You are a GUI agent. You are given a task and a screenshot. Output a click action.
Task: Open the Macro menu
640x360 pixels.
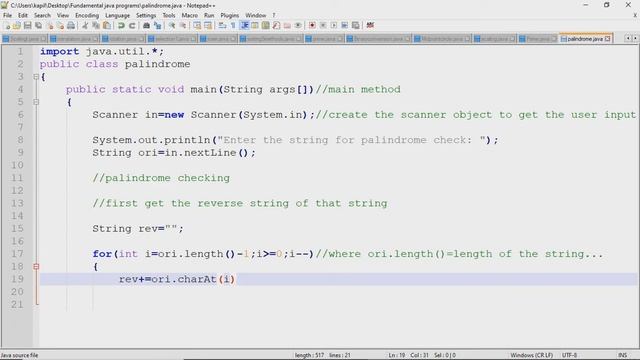coord(190,15)
